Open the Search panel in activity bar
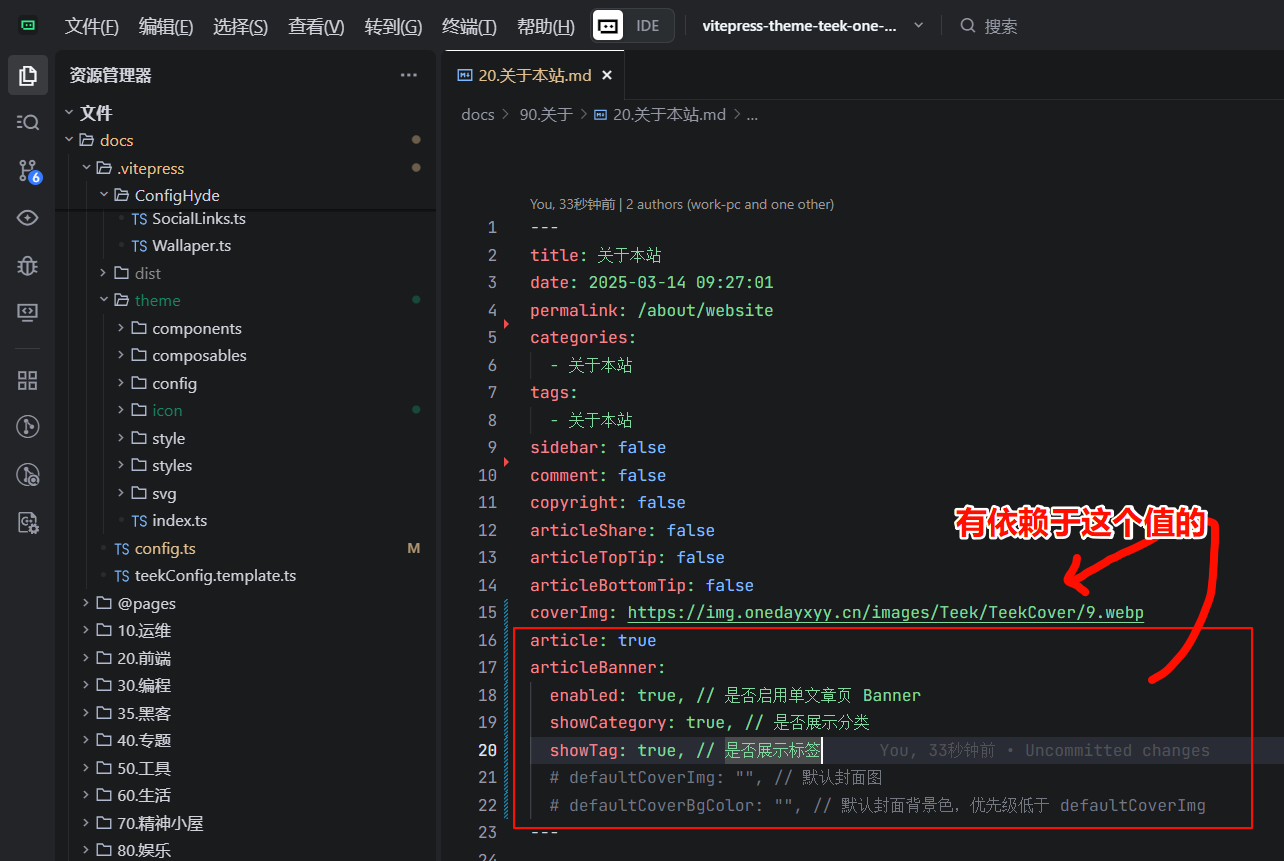Viewport: 1284px width, 861px height. (x=28, y=122)
